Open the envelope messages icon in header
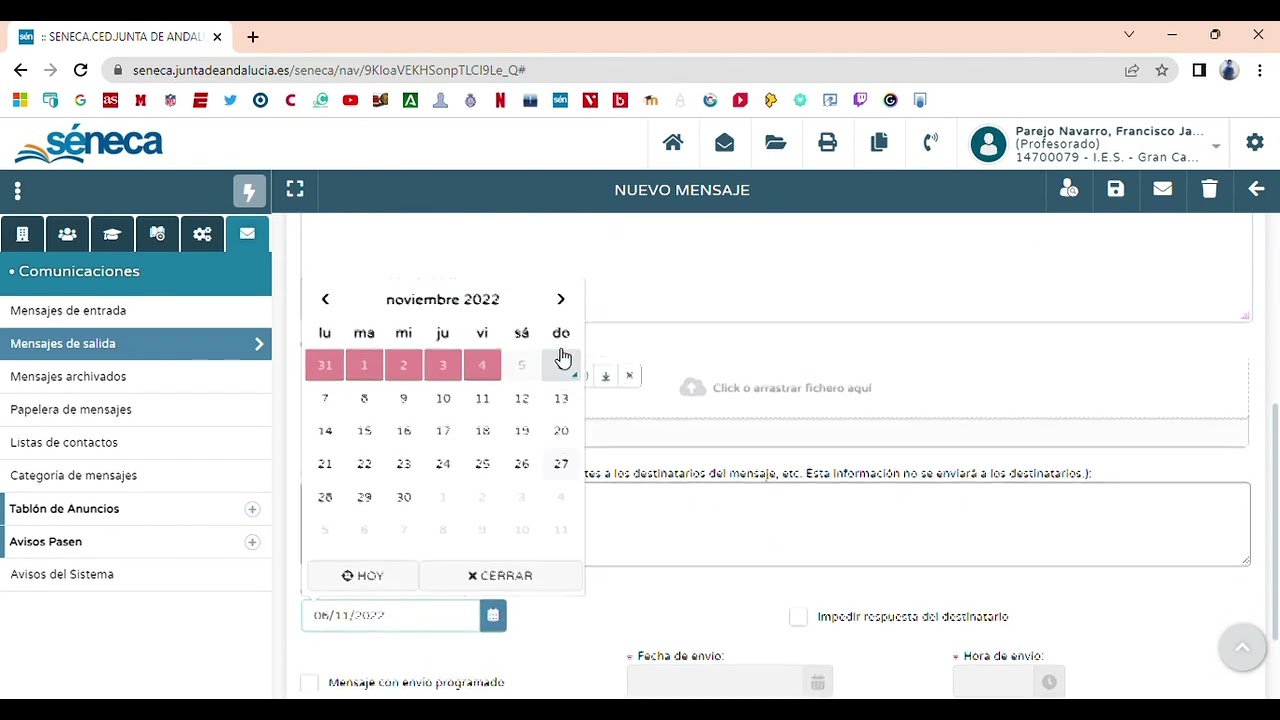1280x720 pixels. [x=725, y=143]
